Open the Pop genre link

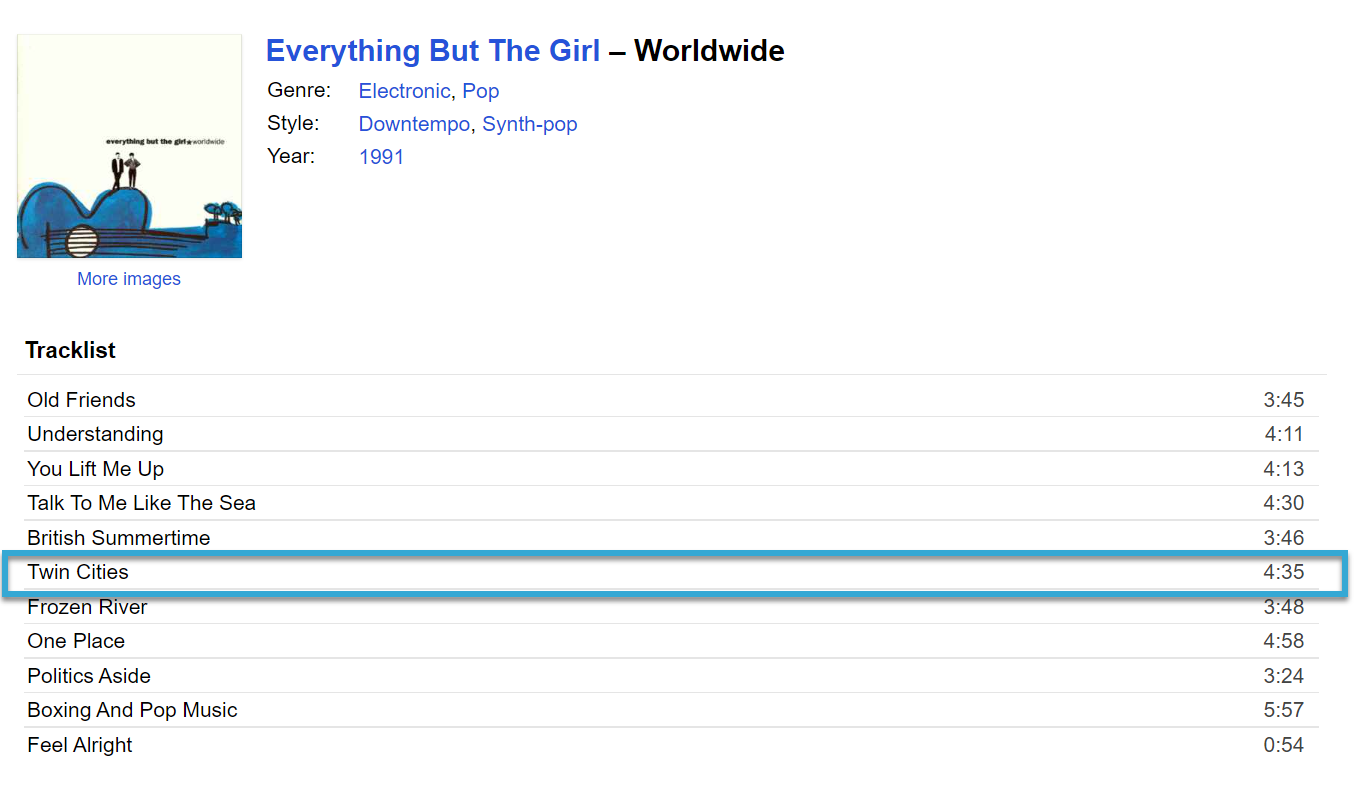480,91
